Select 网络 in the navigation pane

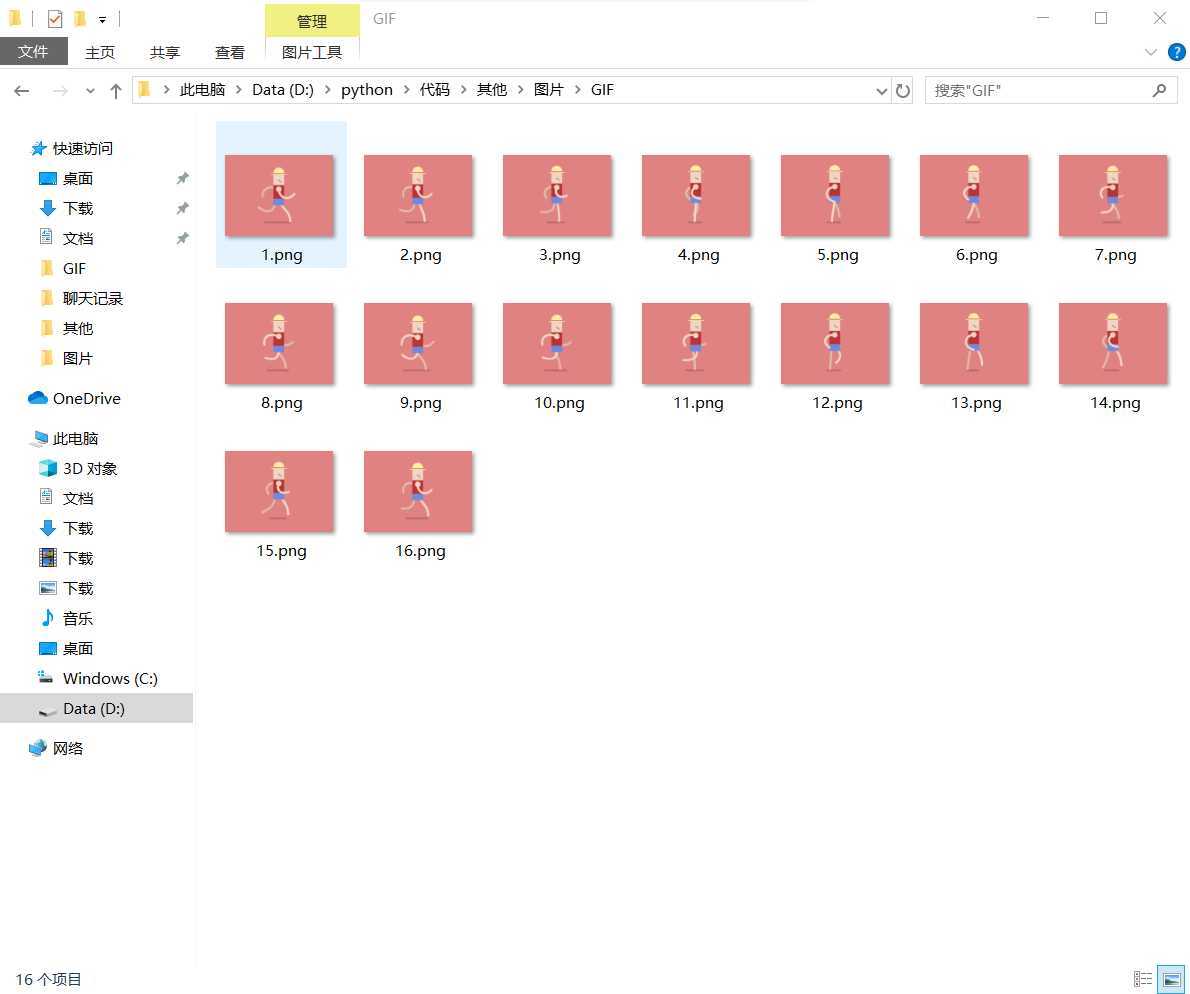(x=68, y=749)
